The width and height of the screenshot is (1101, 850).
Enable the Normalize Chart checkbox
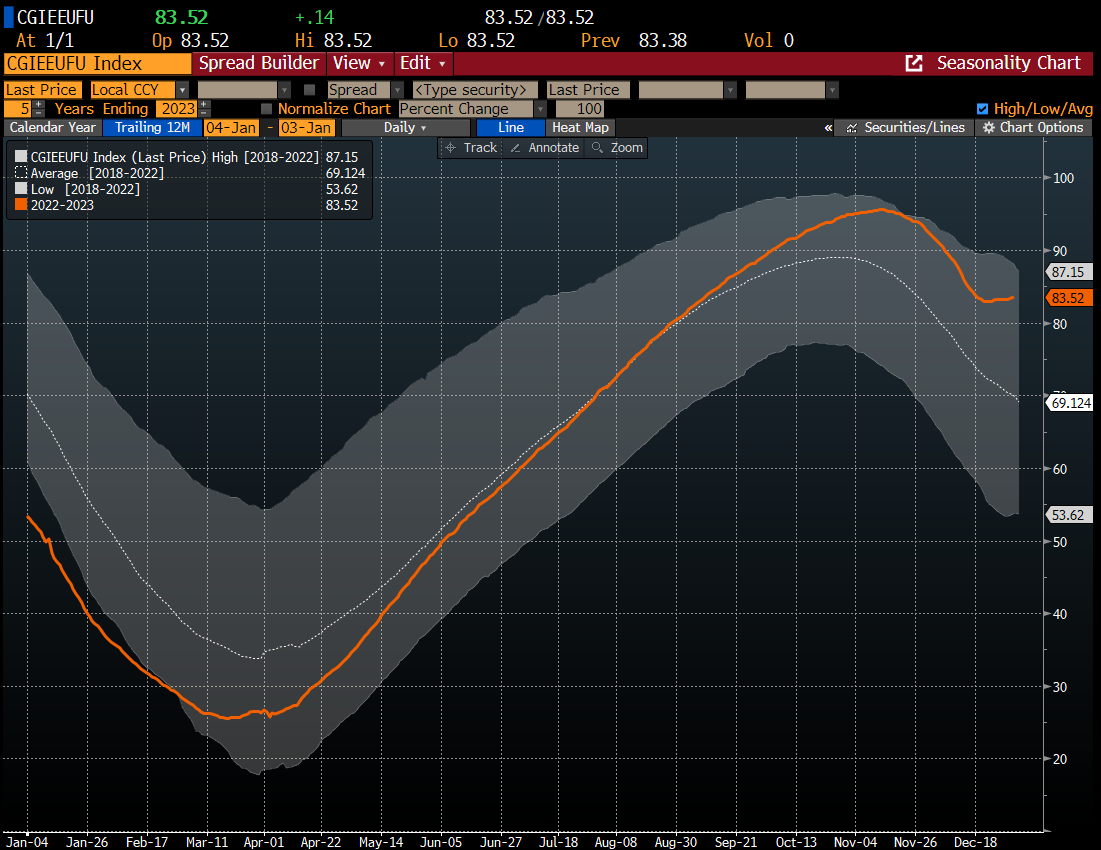[x=266, y=108]
